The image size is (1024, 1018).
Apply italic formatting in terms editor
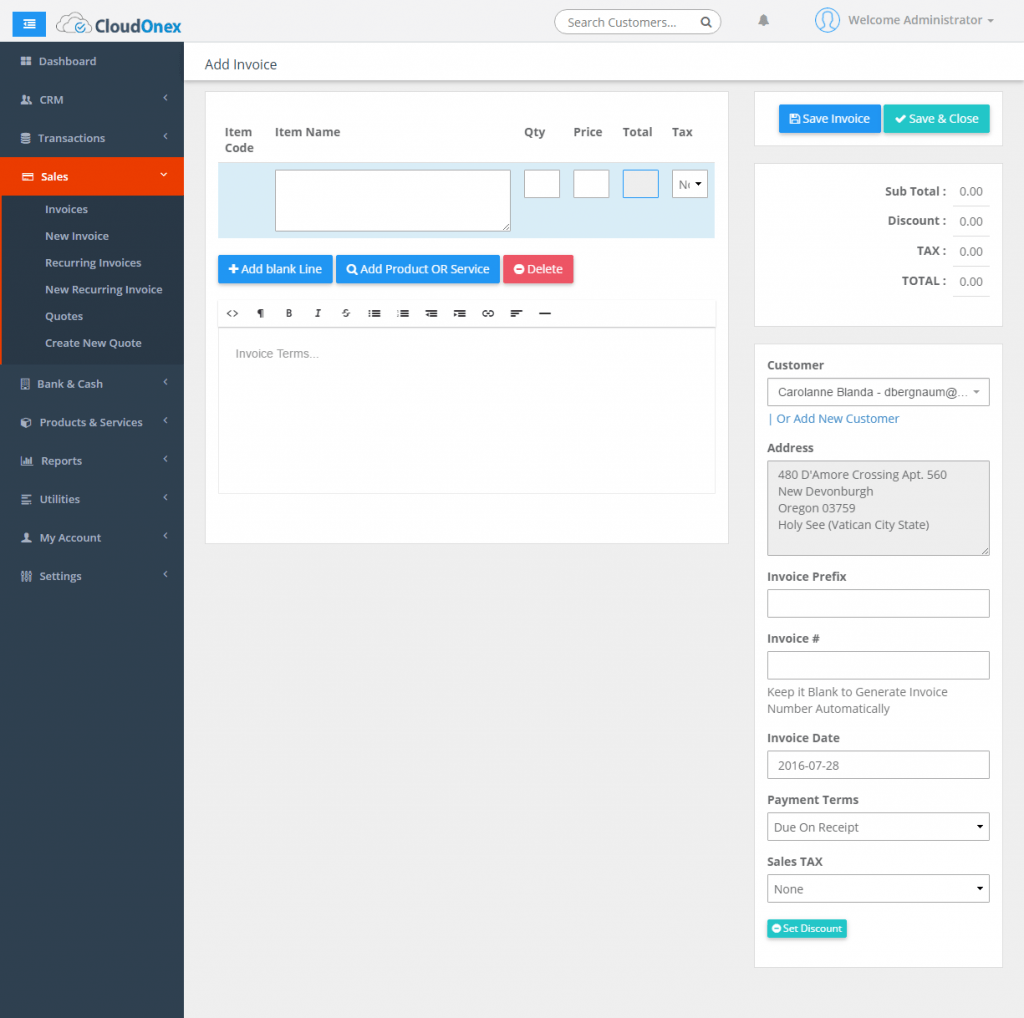click(x=317, y=313)
